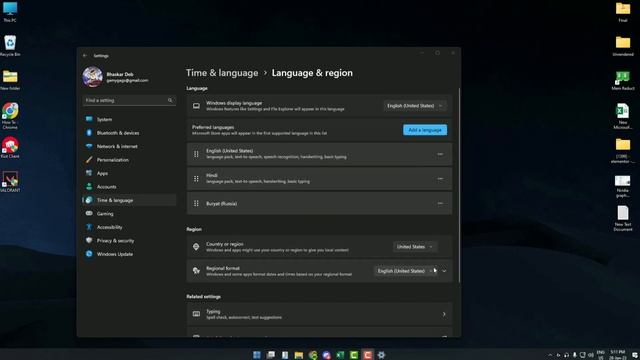
Task: Open This PC desktop icon
Action: 10,12
